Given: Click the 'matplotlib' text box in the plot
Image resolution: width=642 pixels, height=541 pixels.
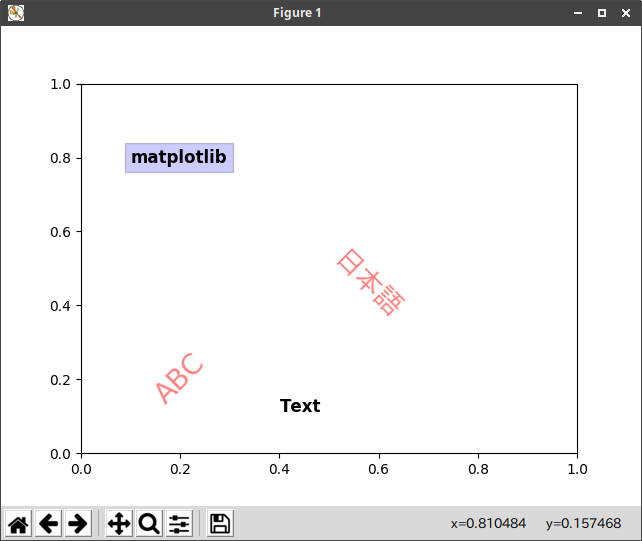Looking at the screenshot, I should 179,158.
